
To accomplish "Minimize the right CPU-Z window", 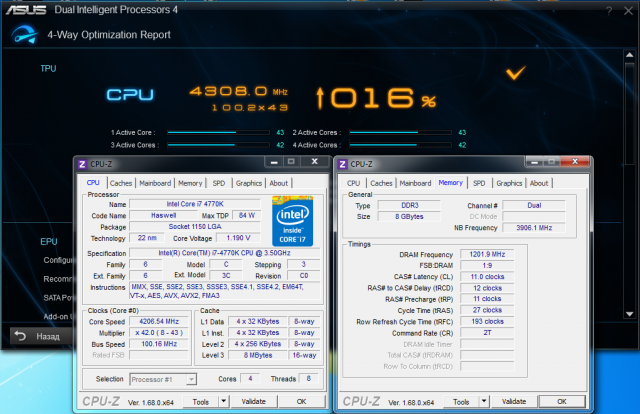I will [534, 162].
